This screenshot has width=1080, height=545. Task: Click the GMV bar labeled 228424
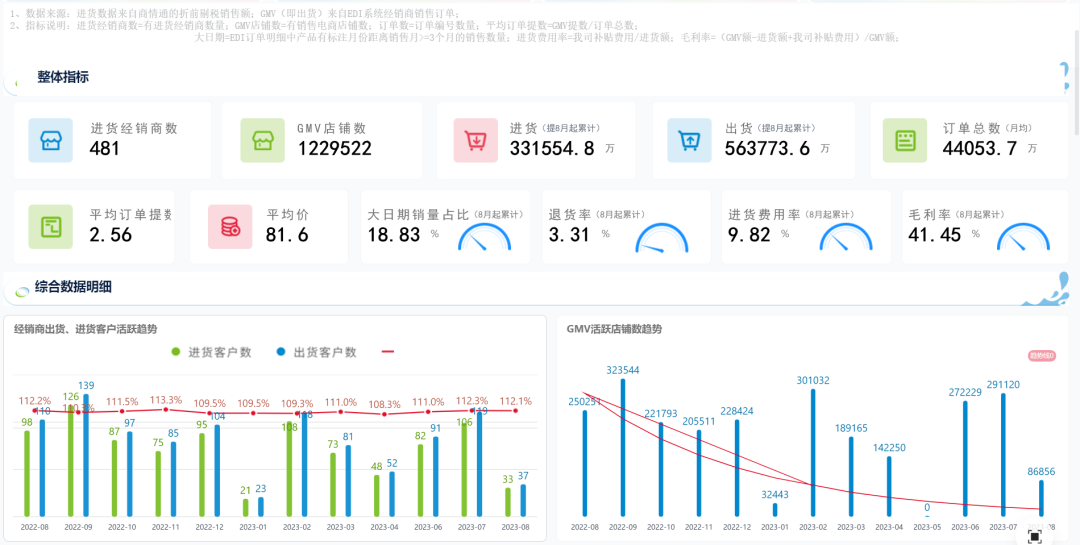click(x=737, y=469)
